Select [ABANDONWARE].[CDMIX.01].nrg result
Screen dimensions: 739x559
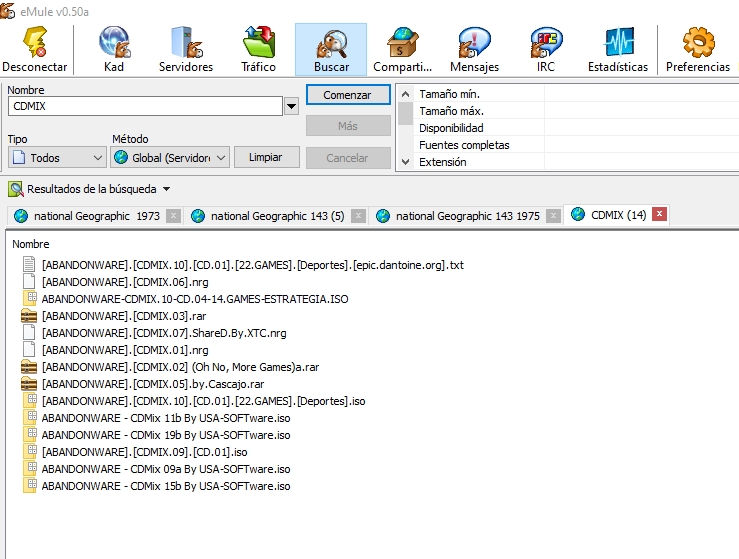[x=125, y=350]
